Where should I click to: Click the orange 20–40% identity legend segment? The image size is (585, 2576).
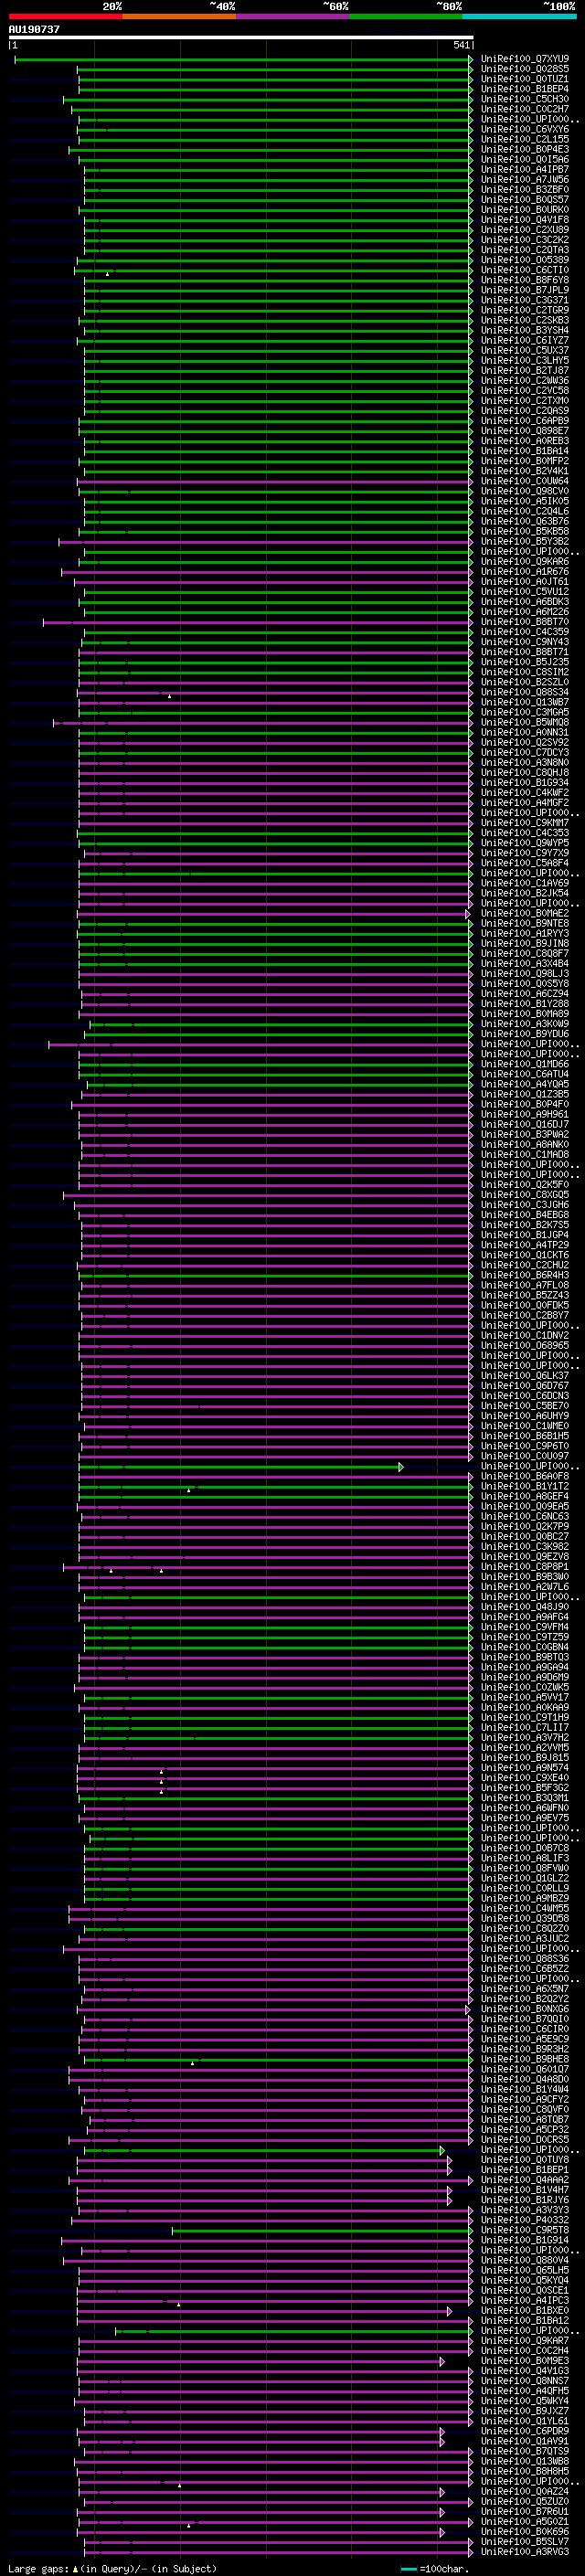(179, 16)
